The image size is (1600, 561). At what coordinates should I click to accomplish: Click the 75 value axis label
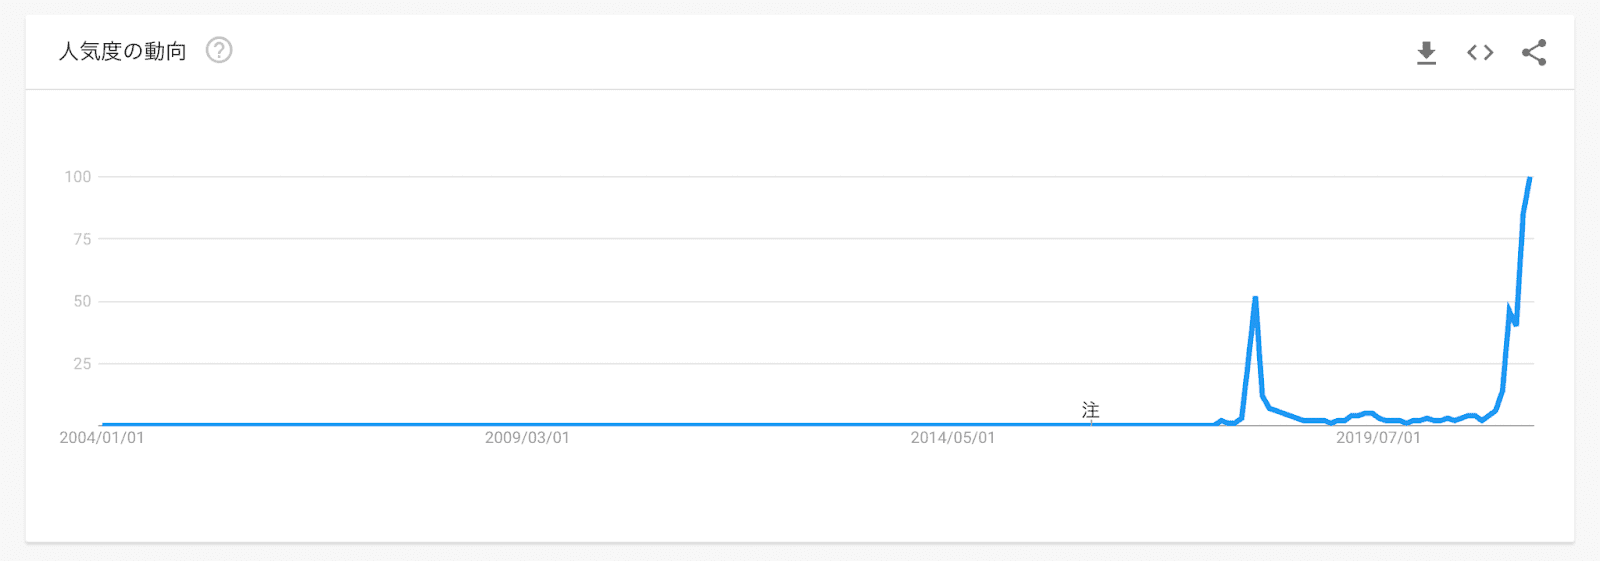(x=82, y=239)
